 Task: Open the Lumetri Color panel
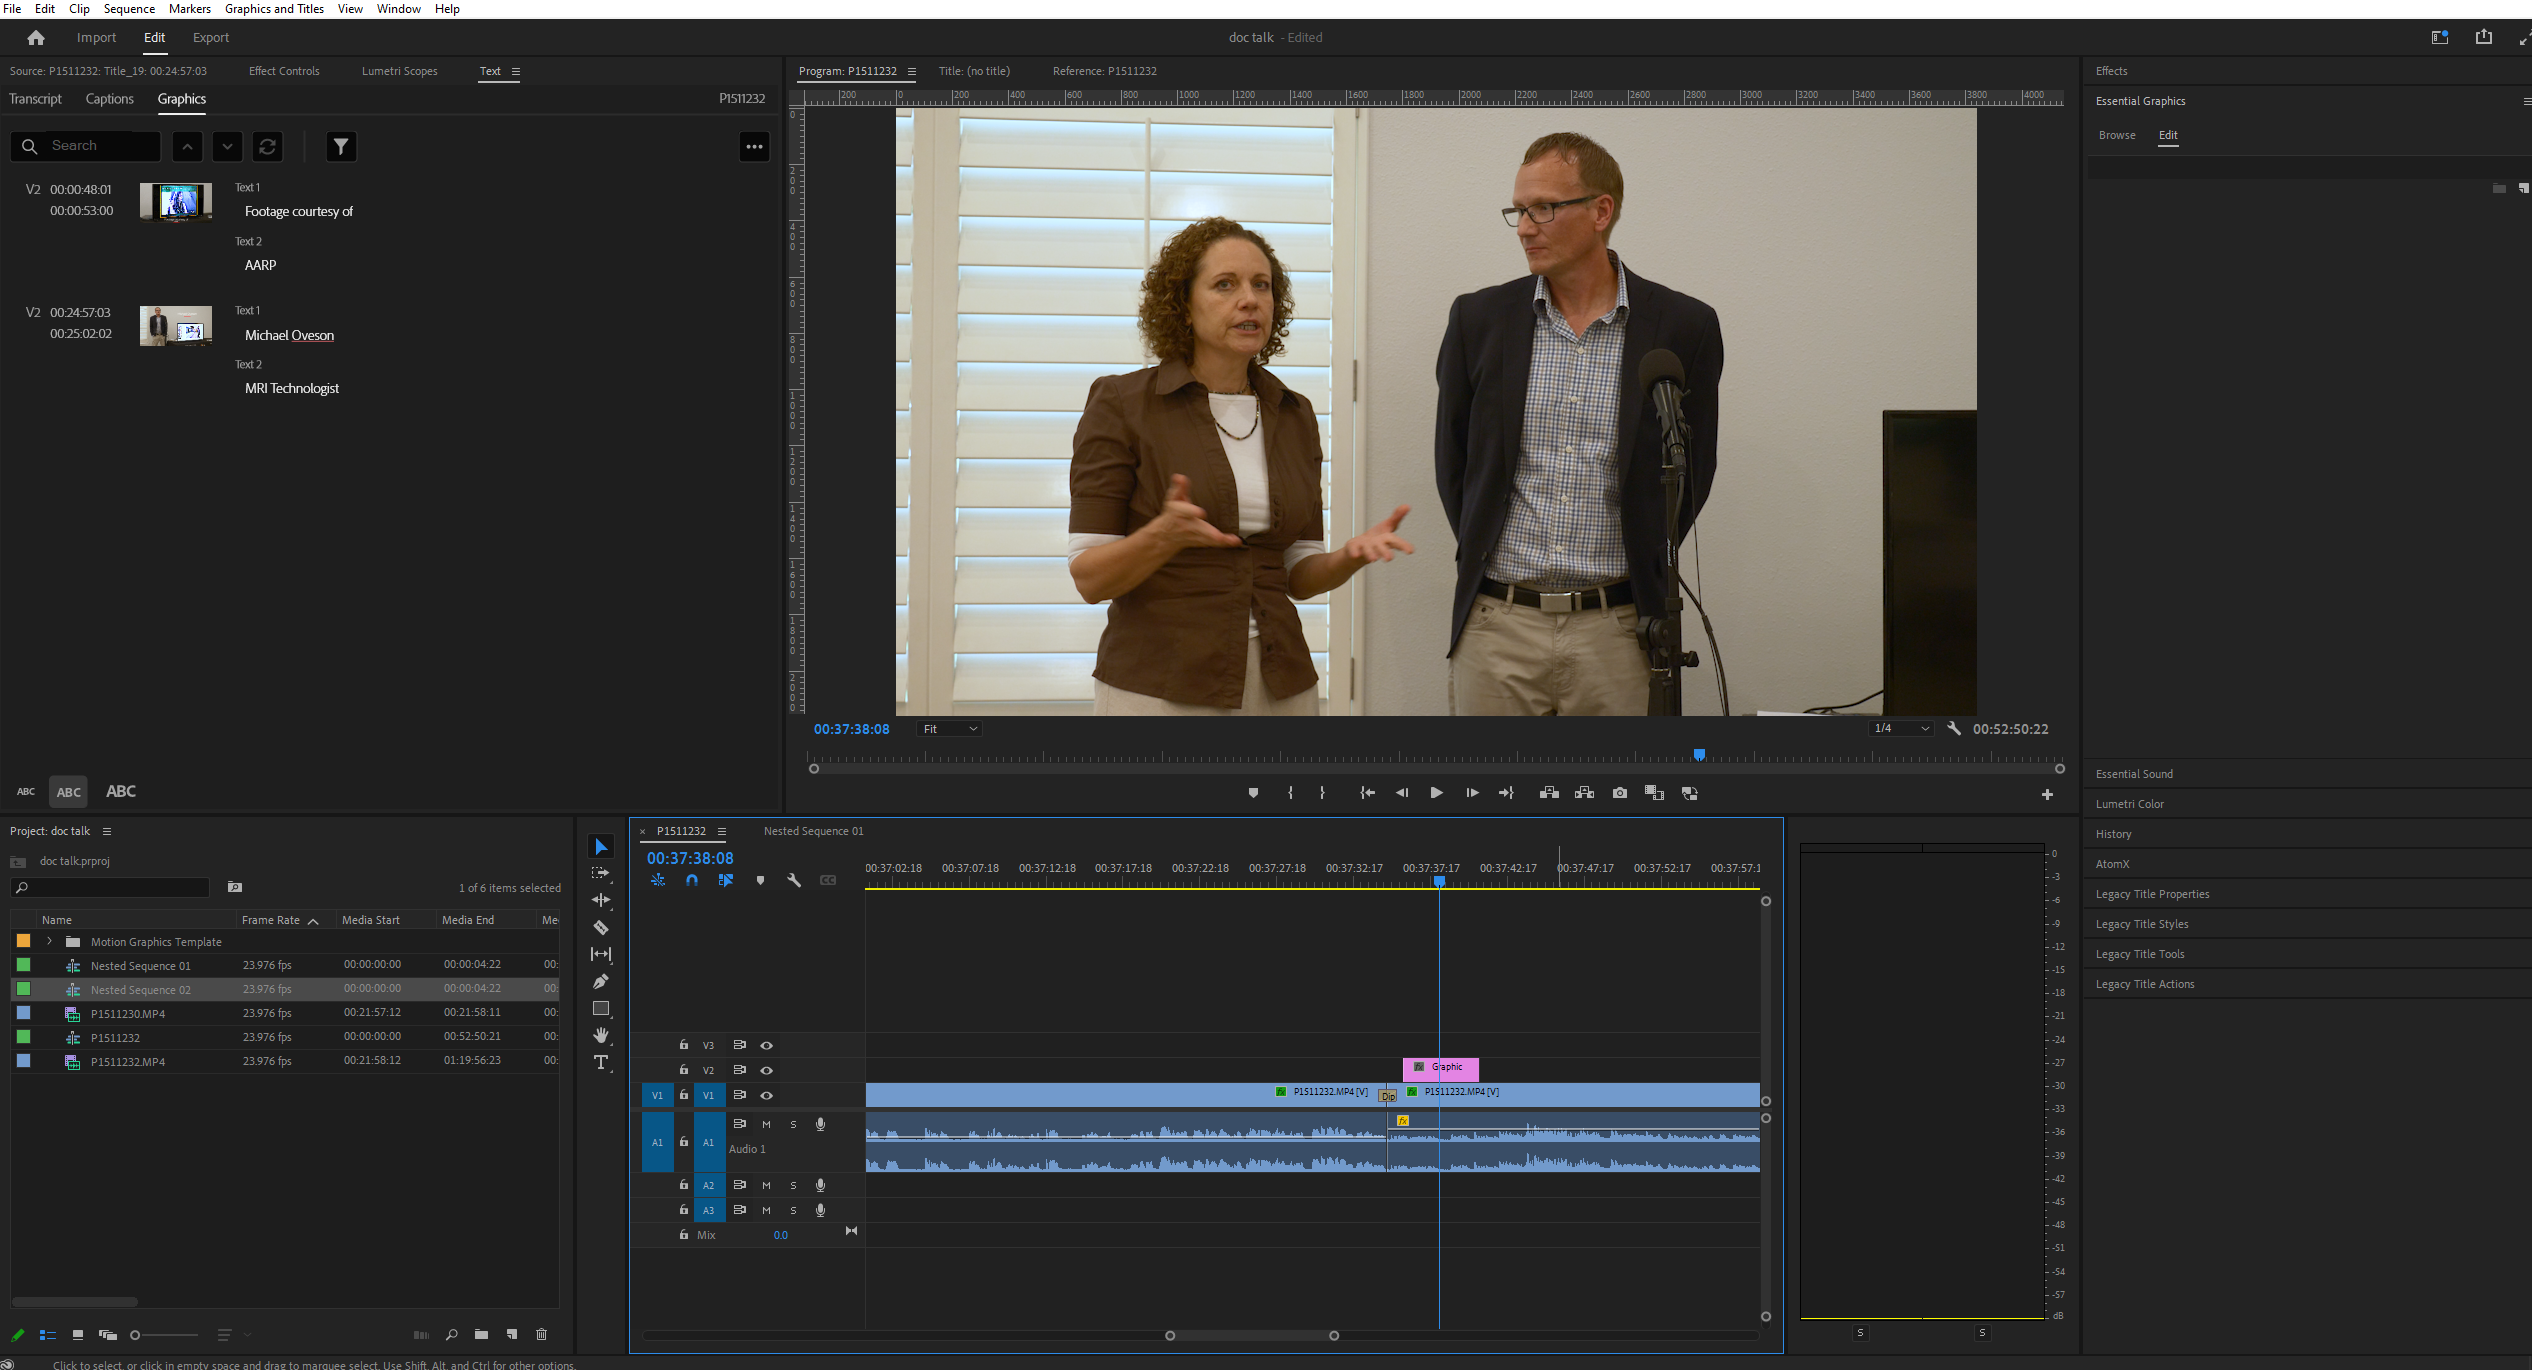pyautogui.click(x=2130, y=803)
